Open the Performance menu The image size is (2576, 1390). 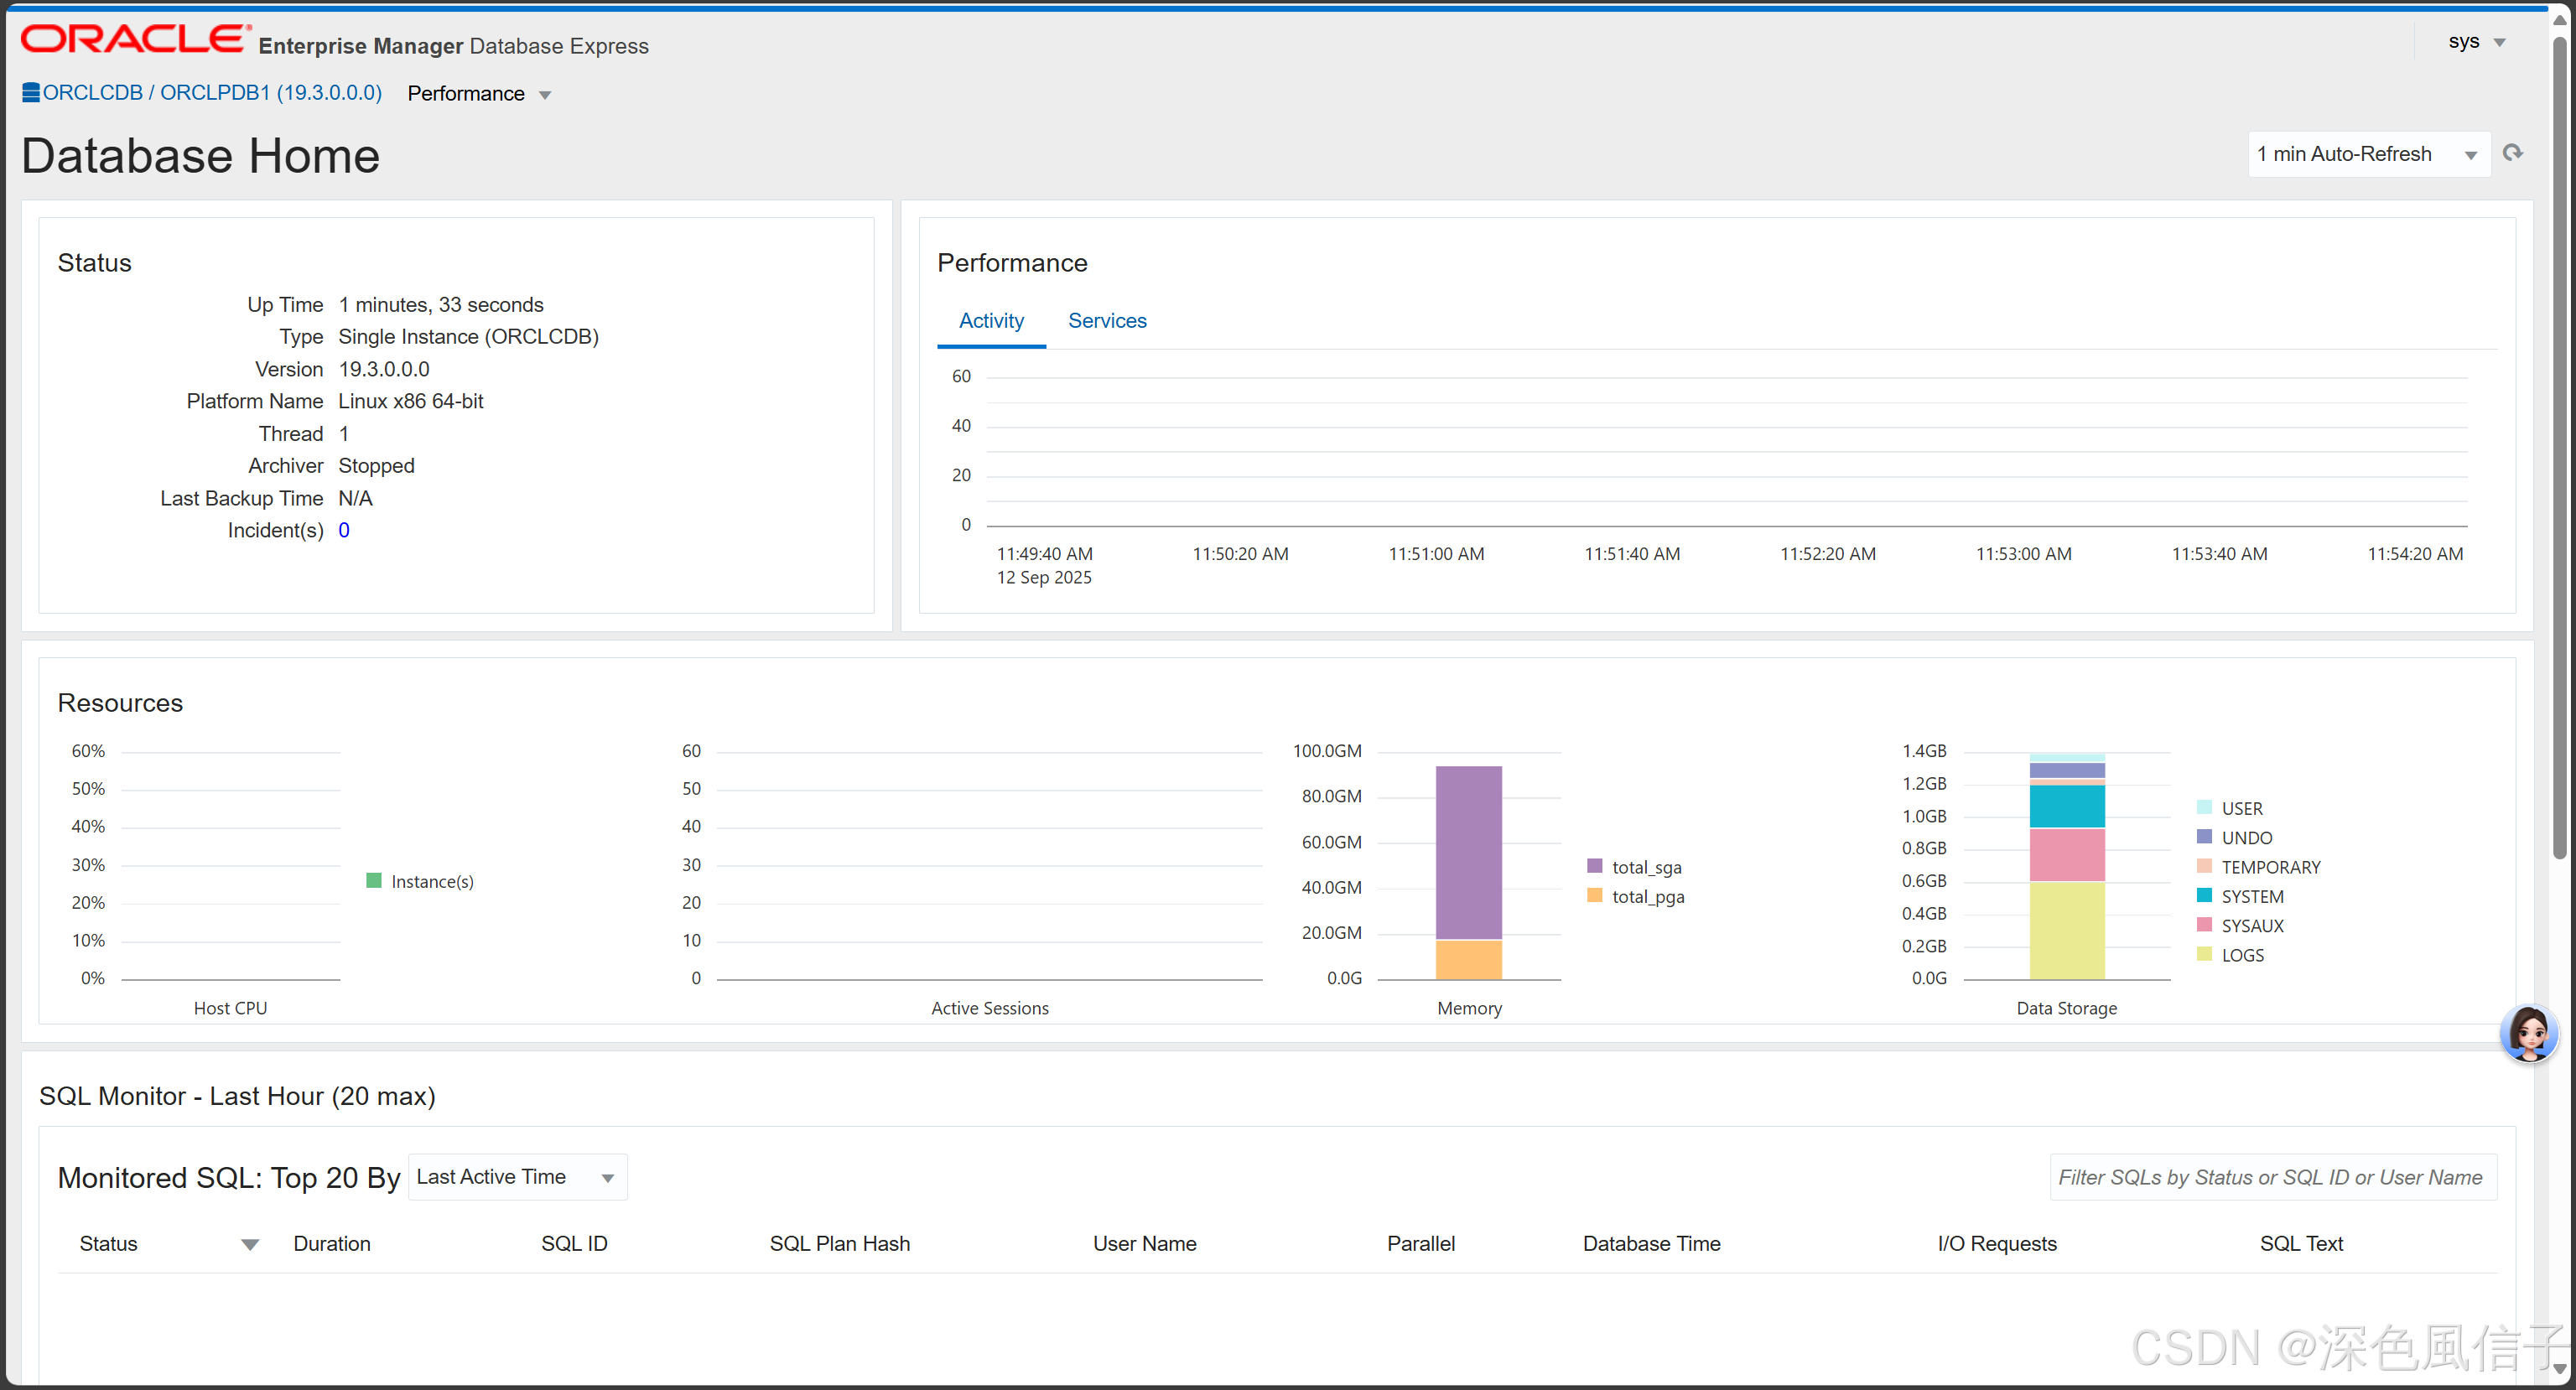click(x=479, y=94)
